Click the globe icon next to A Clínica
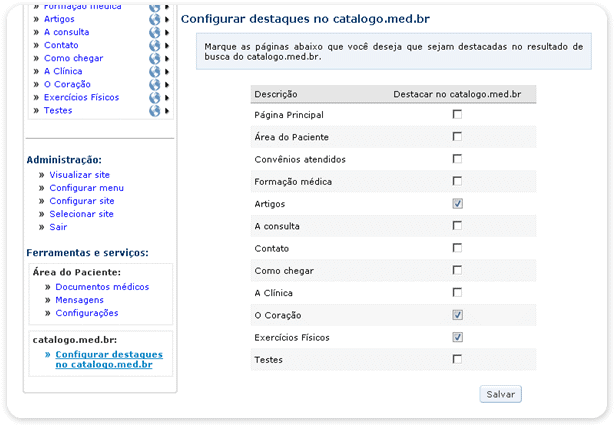This screenshot has width=615, height=427. coord(154,71)
